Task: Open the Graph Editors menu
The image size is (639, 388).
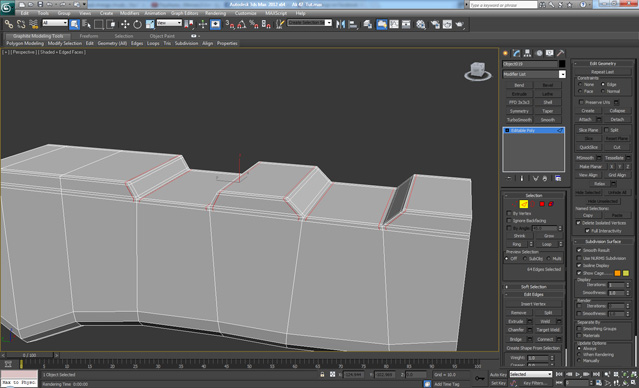Action: 184,13
